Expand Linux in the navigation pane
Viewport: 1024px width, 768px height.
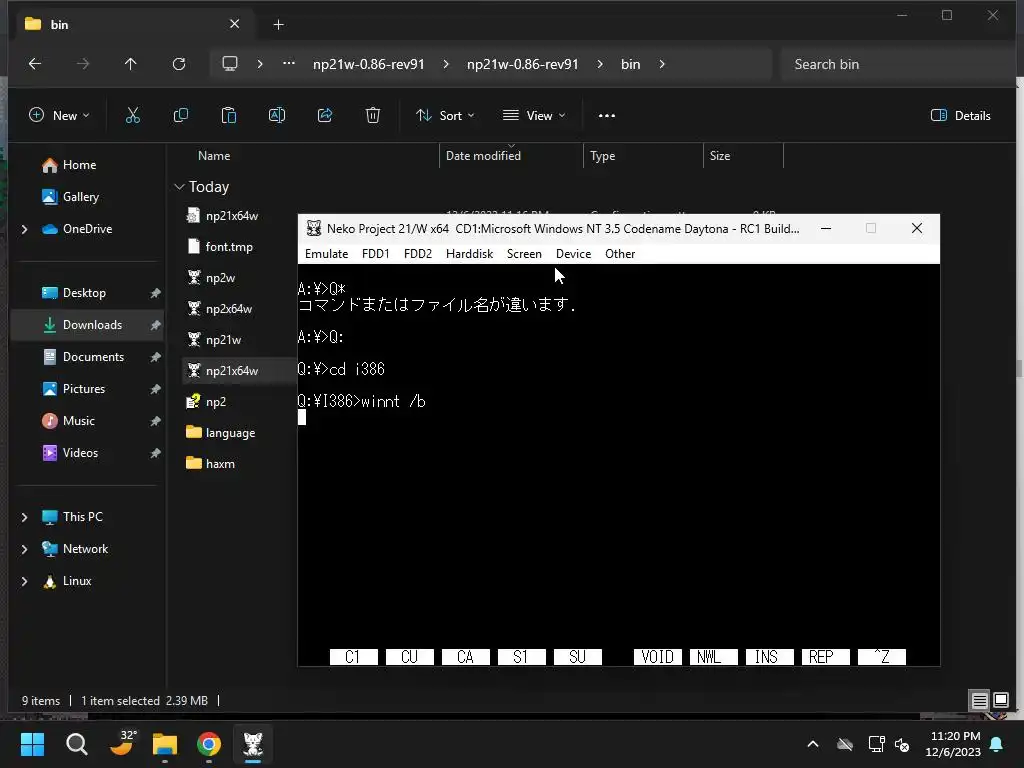[x=25, y=581]
